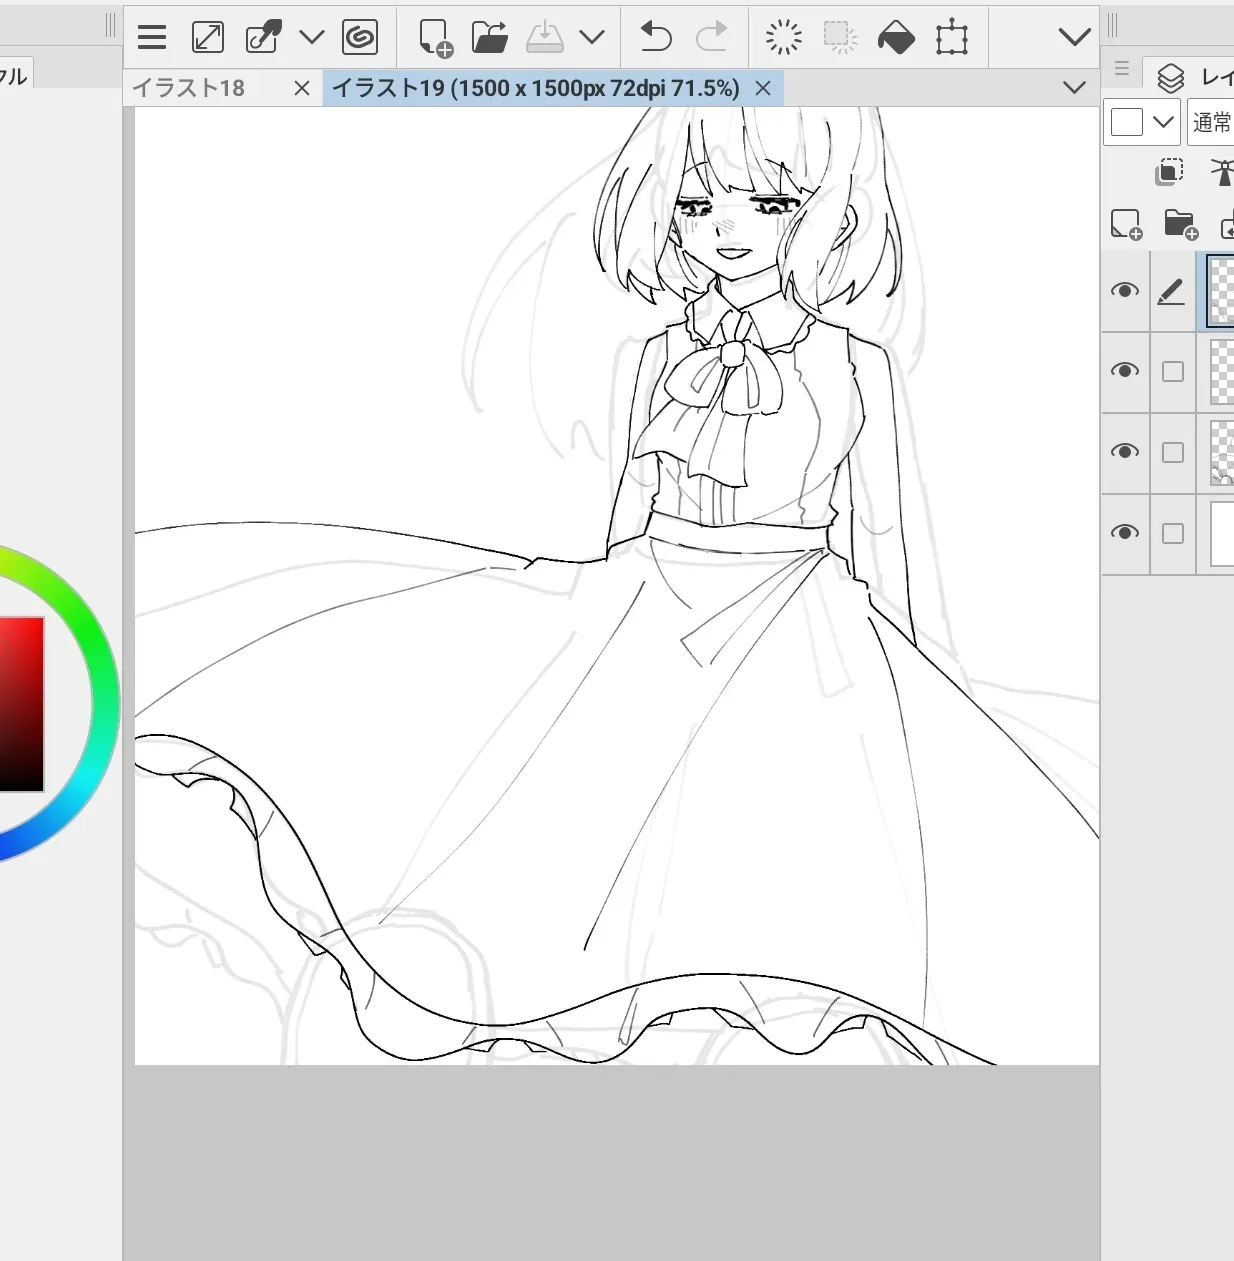Expand the chevron beside the pen-on-square icon
The height and width of the screenshot is (1261, 1234).
tap(312, 38)
